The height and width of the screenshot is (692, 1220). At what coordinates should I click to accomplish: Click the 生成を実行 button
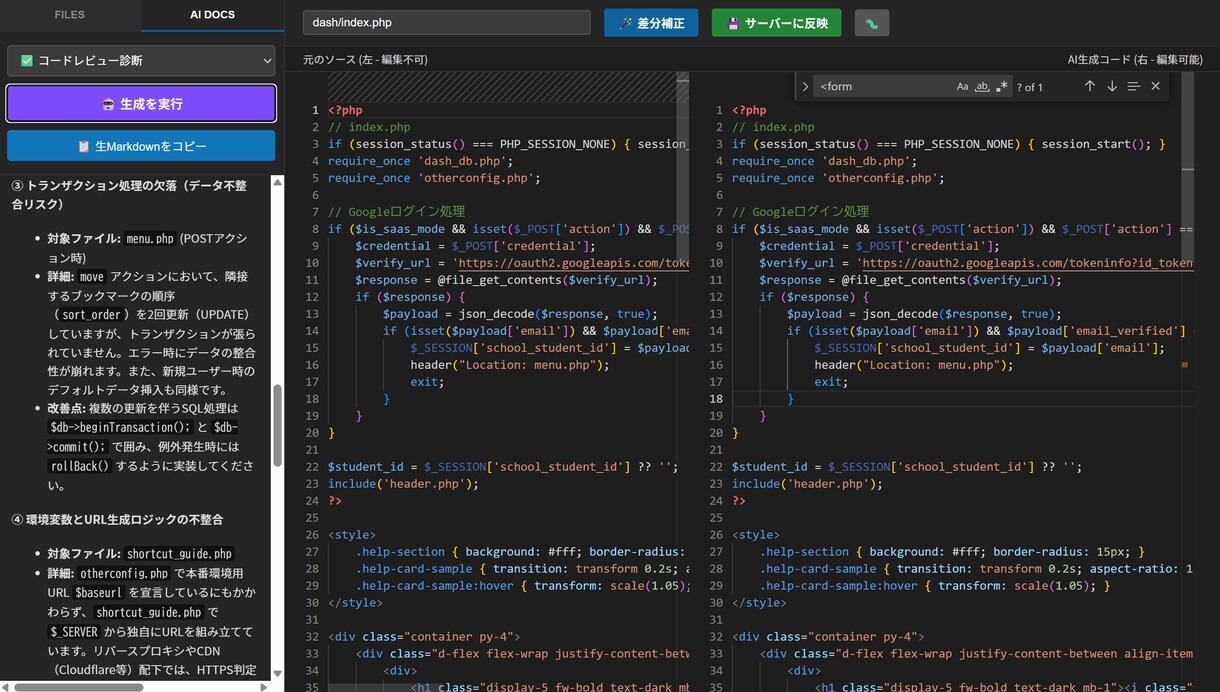point(141,103)
